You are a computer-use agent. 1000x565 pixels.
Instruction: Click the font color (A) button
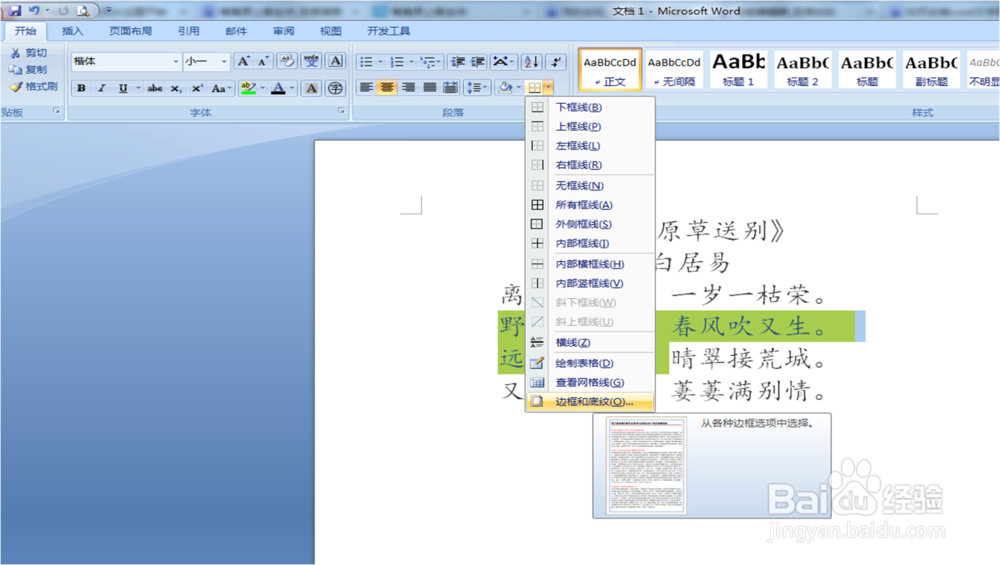tap(278, 88)
